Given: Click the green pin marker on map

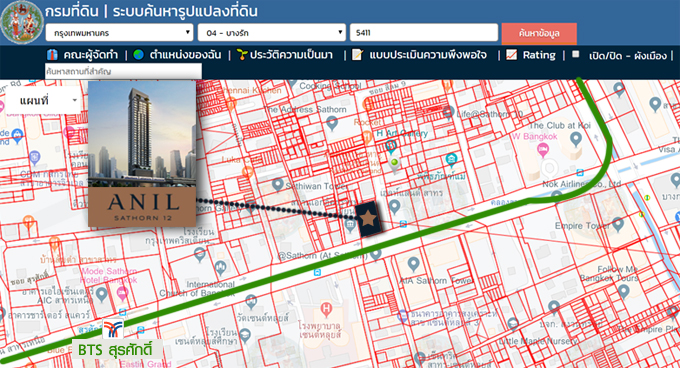Looking at the screenshot, I should click(x=394, y=164).
